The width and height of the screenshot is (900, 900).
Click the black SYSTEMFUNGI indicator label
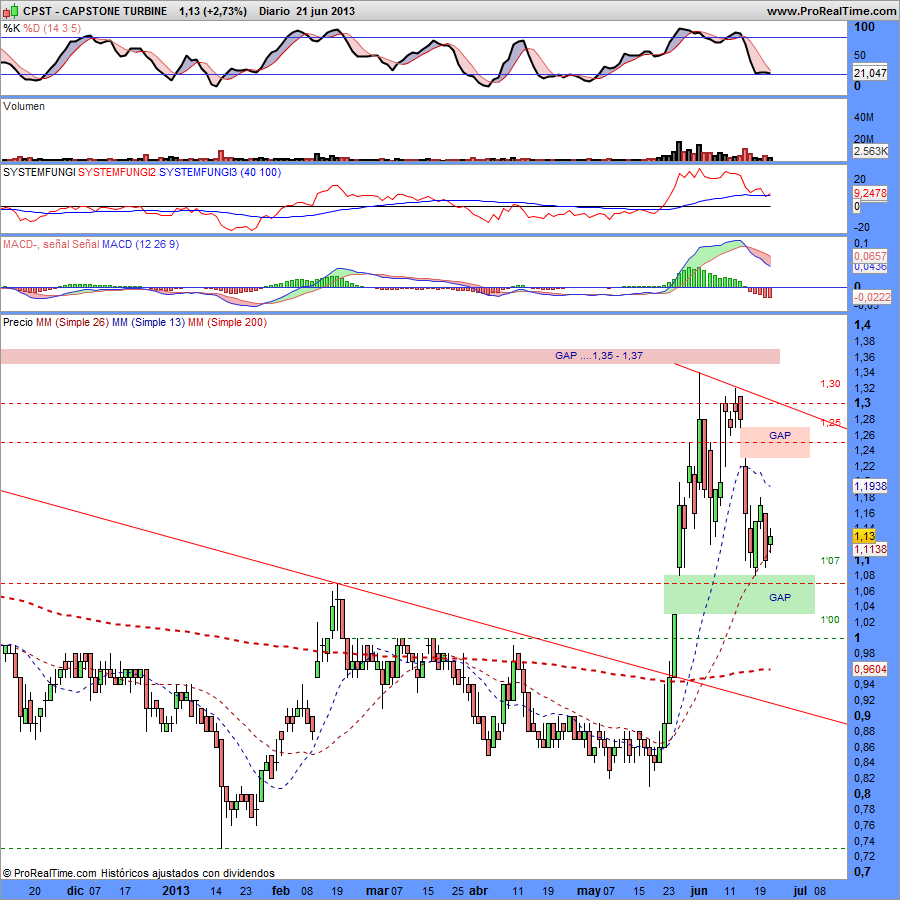[x=39, y=172]
